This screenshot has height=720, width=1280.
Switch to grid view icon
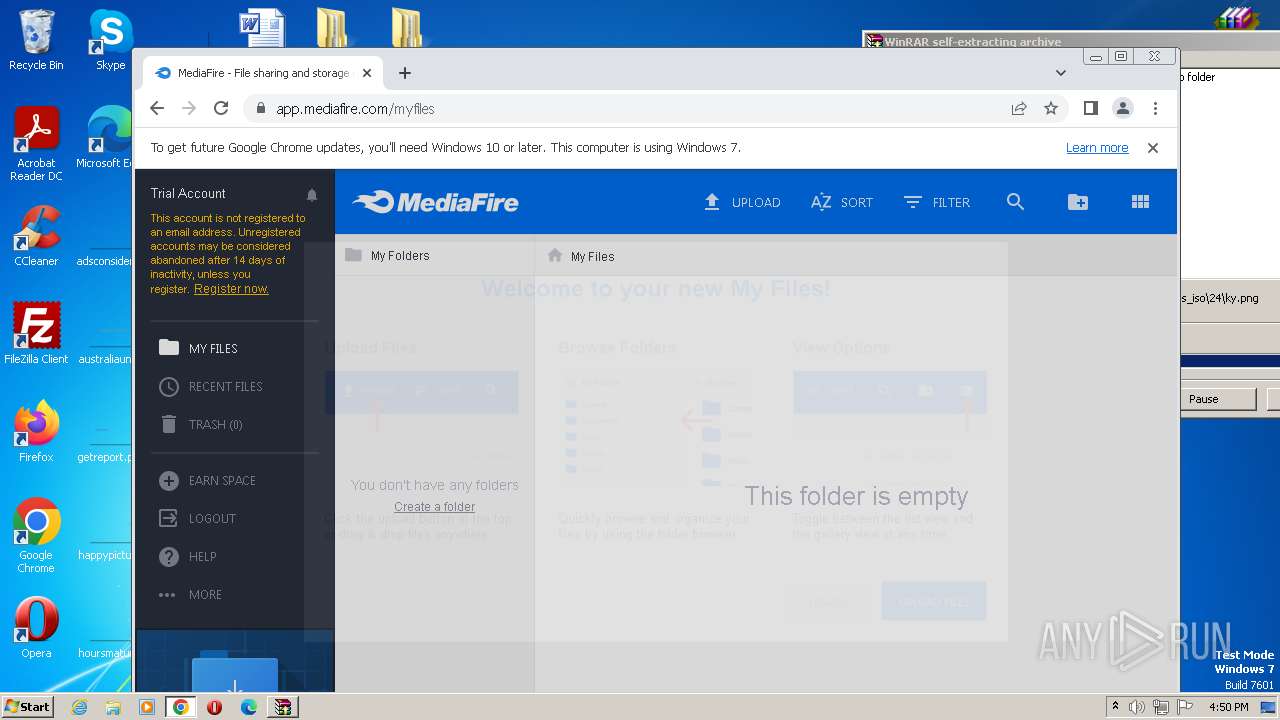point(1140,202)
